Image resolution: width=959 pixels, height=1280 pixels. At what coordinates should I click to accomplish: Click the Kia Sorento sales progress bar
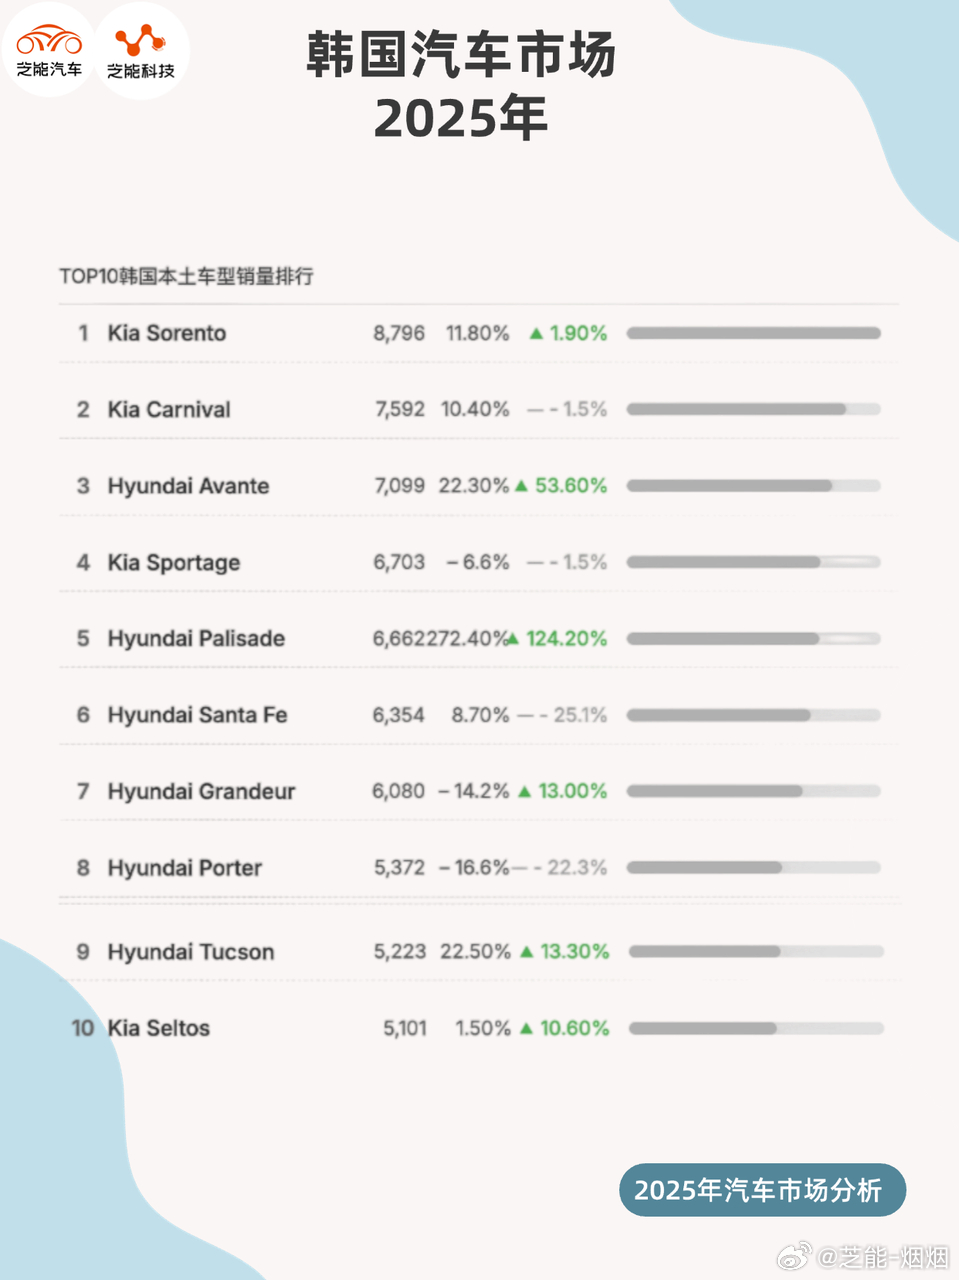(x=754, y=333)
